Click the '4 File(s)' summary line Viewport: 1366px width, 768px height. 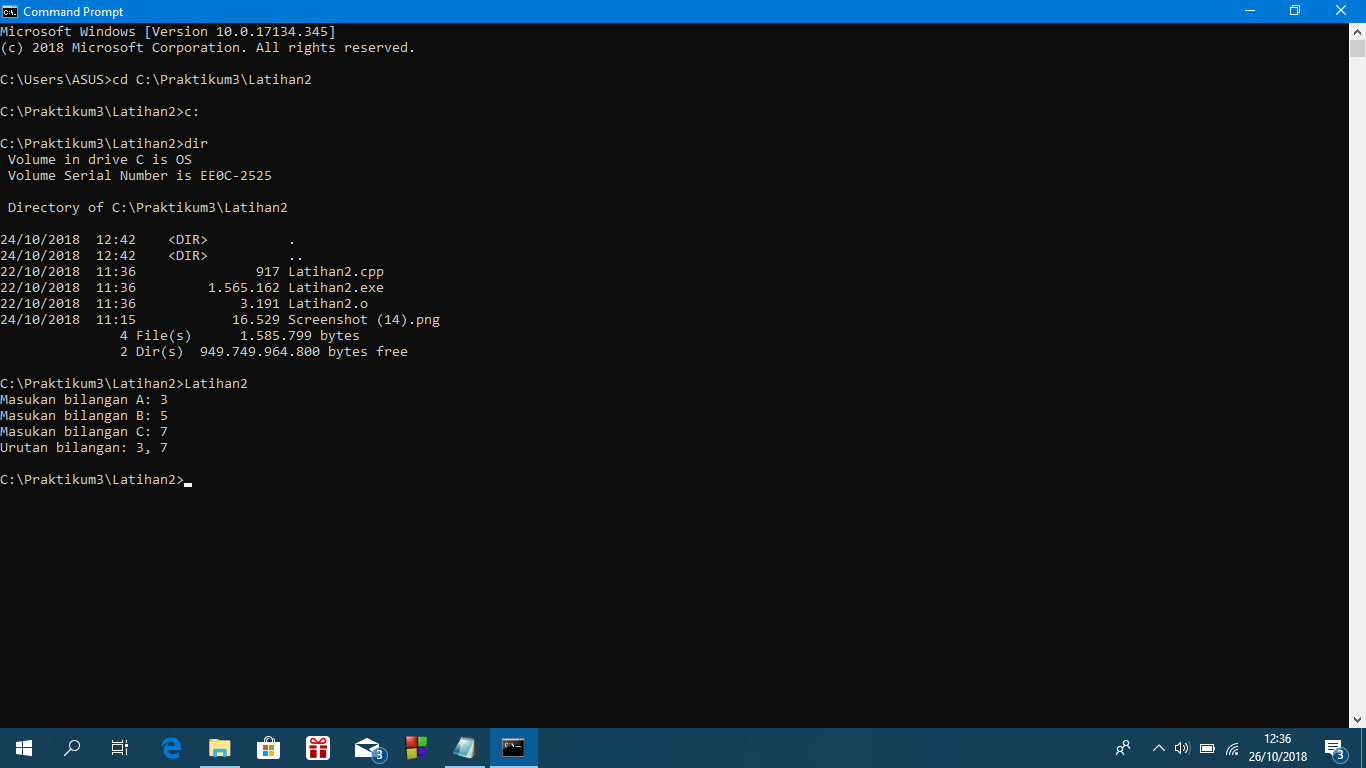240,336
